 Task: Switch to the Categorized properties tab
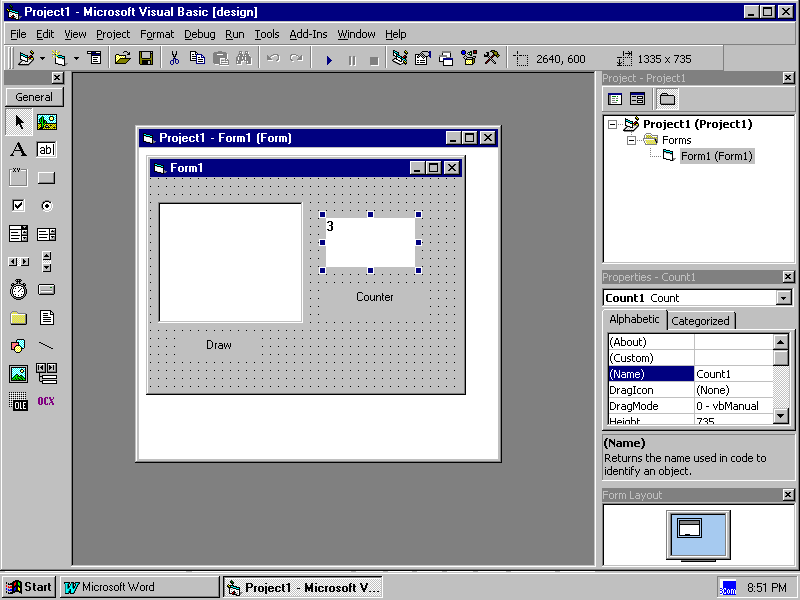(701, 321)
